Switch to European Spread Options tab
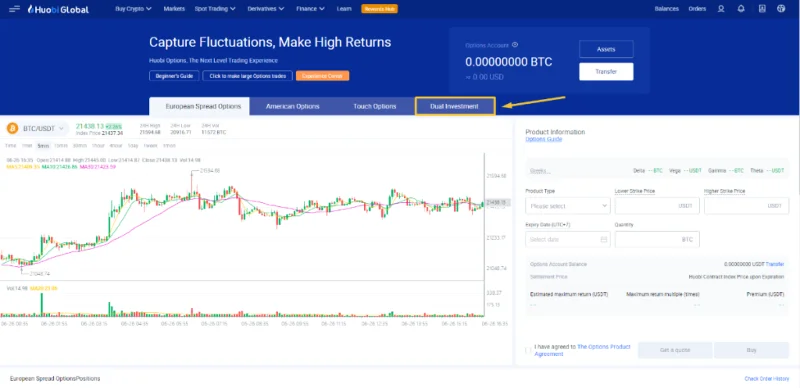Screen dimensions: 800x388 pyautogui.click(x=199, y=106)
